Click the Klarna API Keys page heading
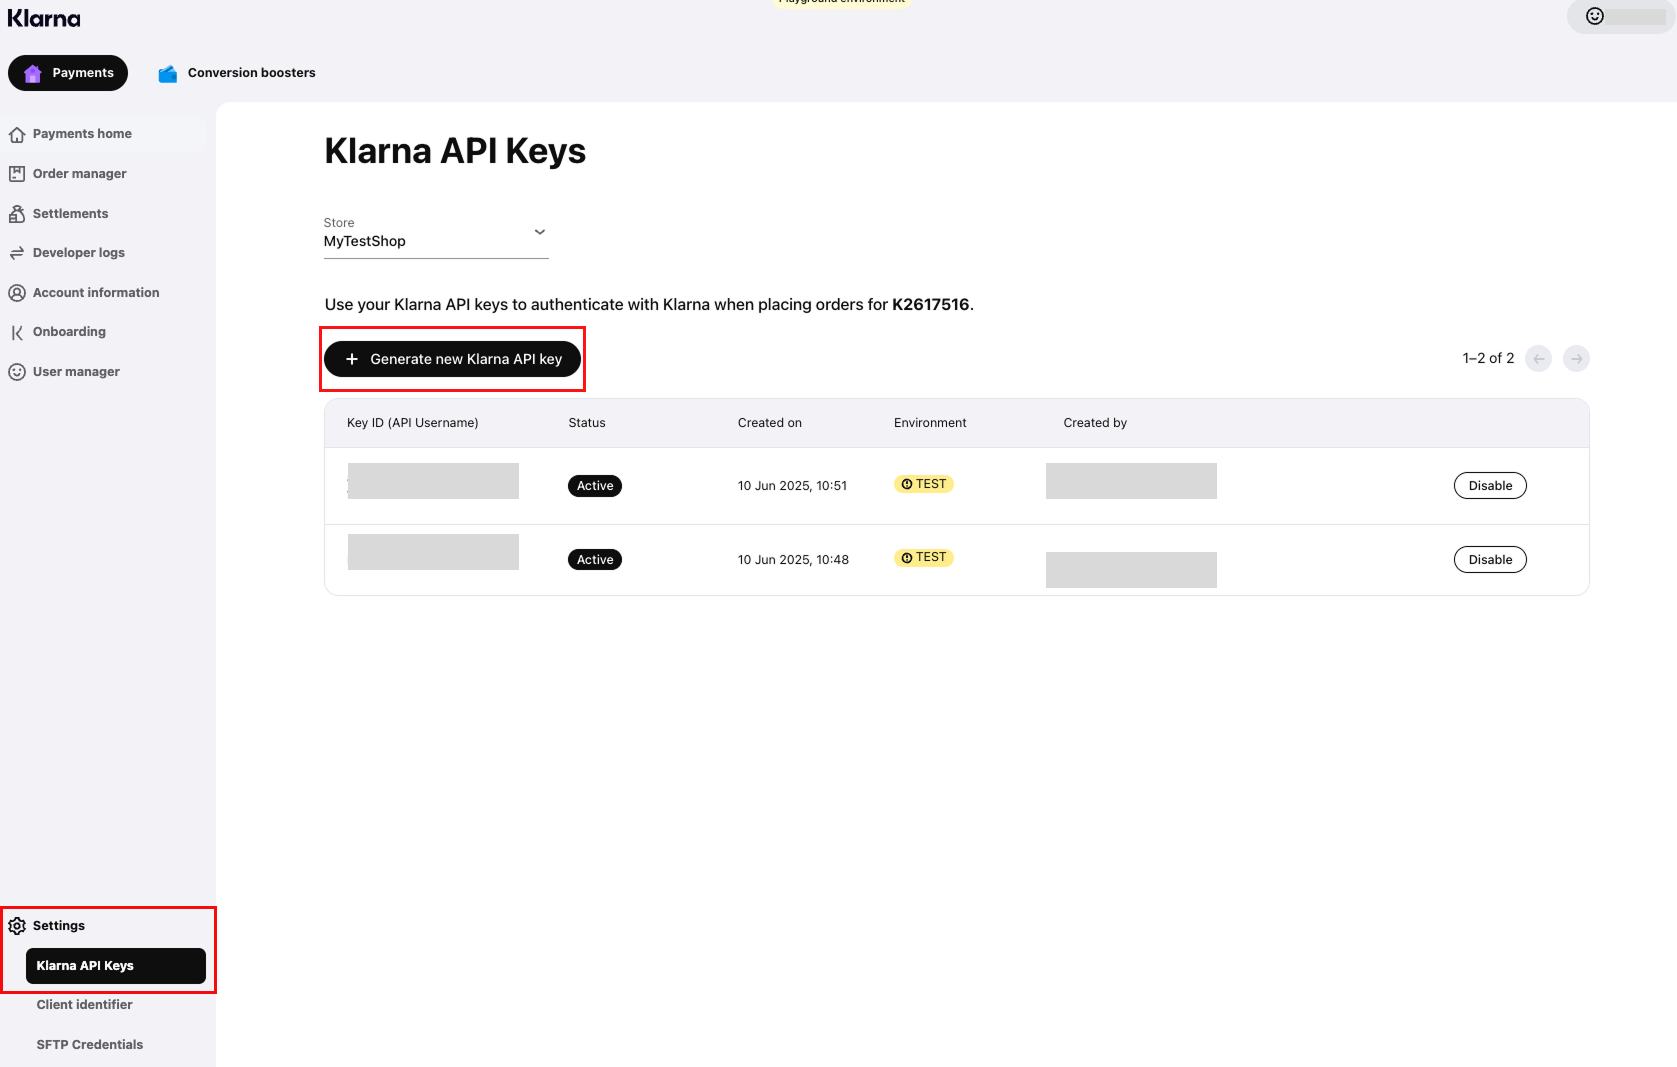Image resolution: width=1677 pixels, height=1067 pixels. pyautogui.click(x=455, y=151)
